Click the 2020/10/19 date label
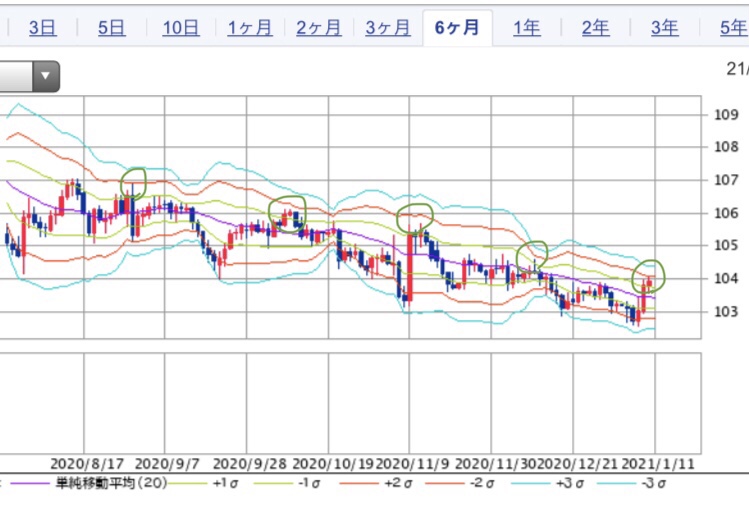This screenshot has height=514, width=749. (333, 464)
